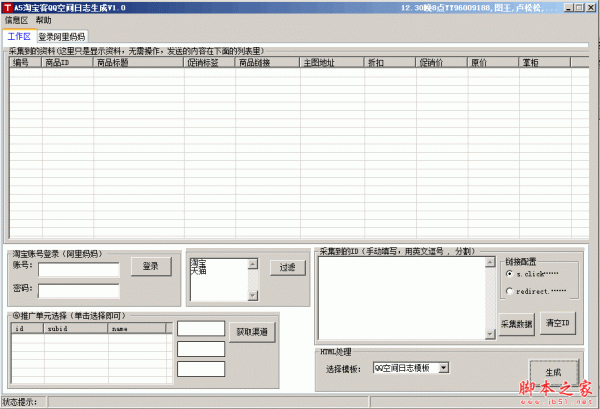Click the 原价 column header
Viewport: 600px width, 409px height.
(x=493, y=62)
